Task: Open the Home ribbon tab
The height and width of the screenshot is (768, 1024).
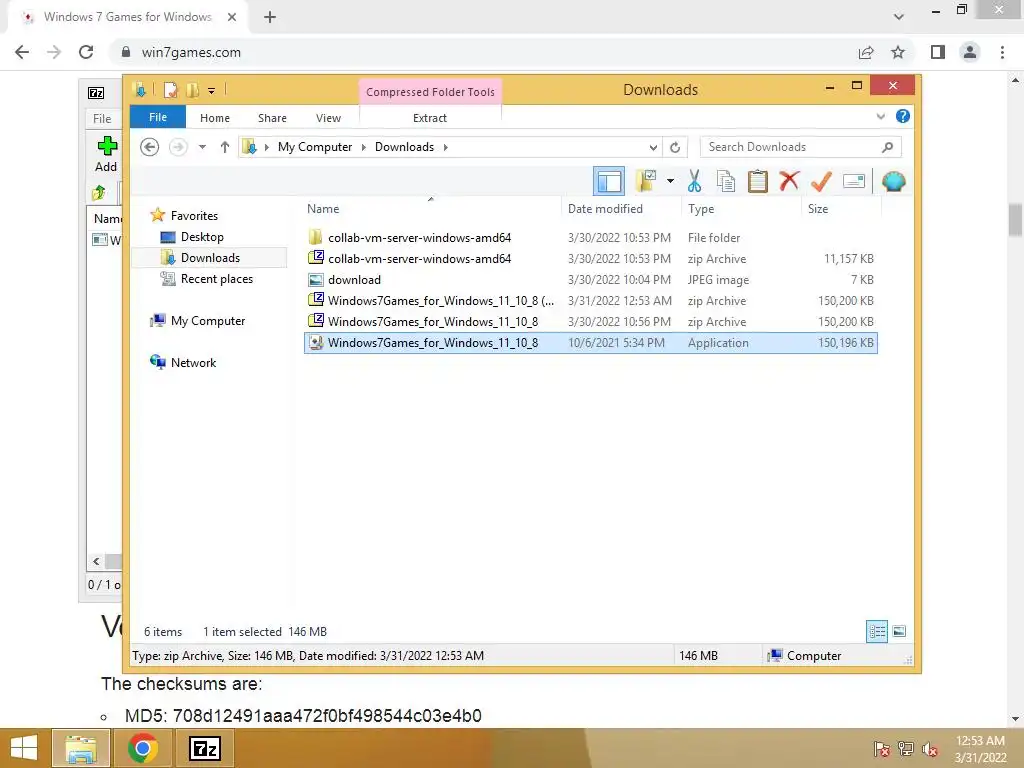Action: pyautogui.click(x=215, y=118)
